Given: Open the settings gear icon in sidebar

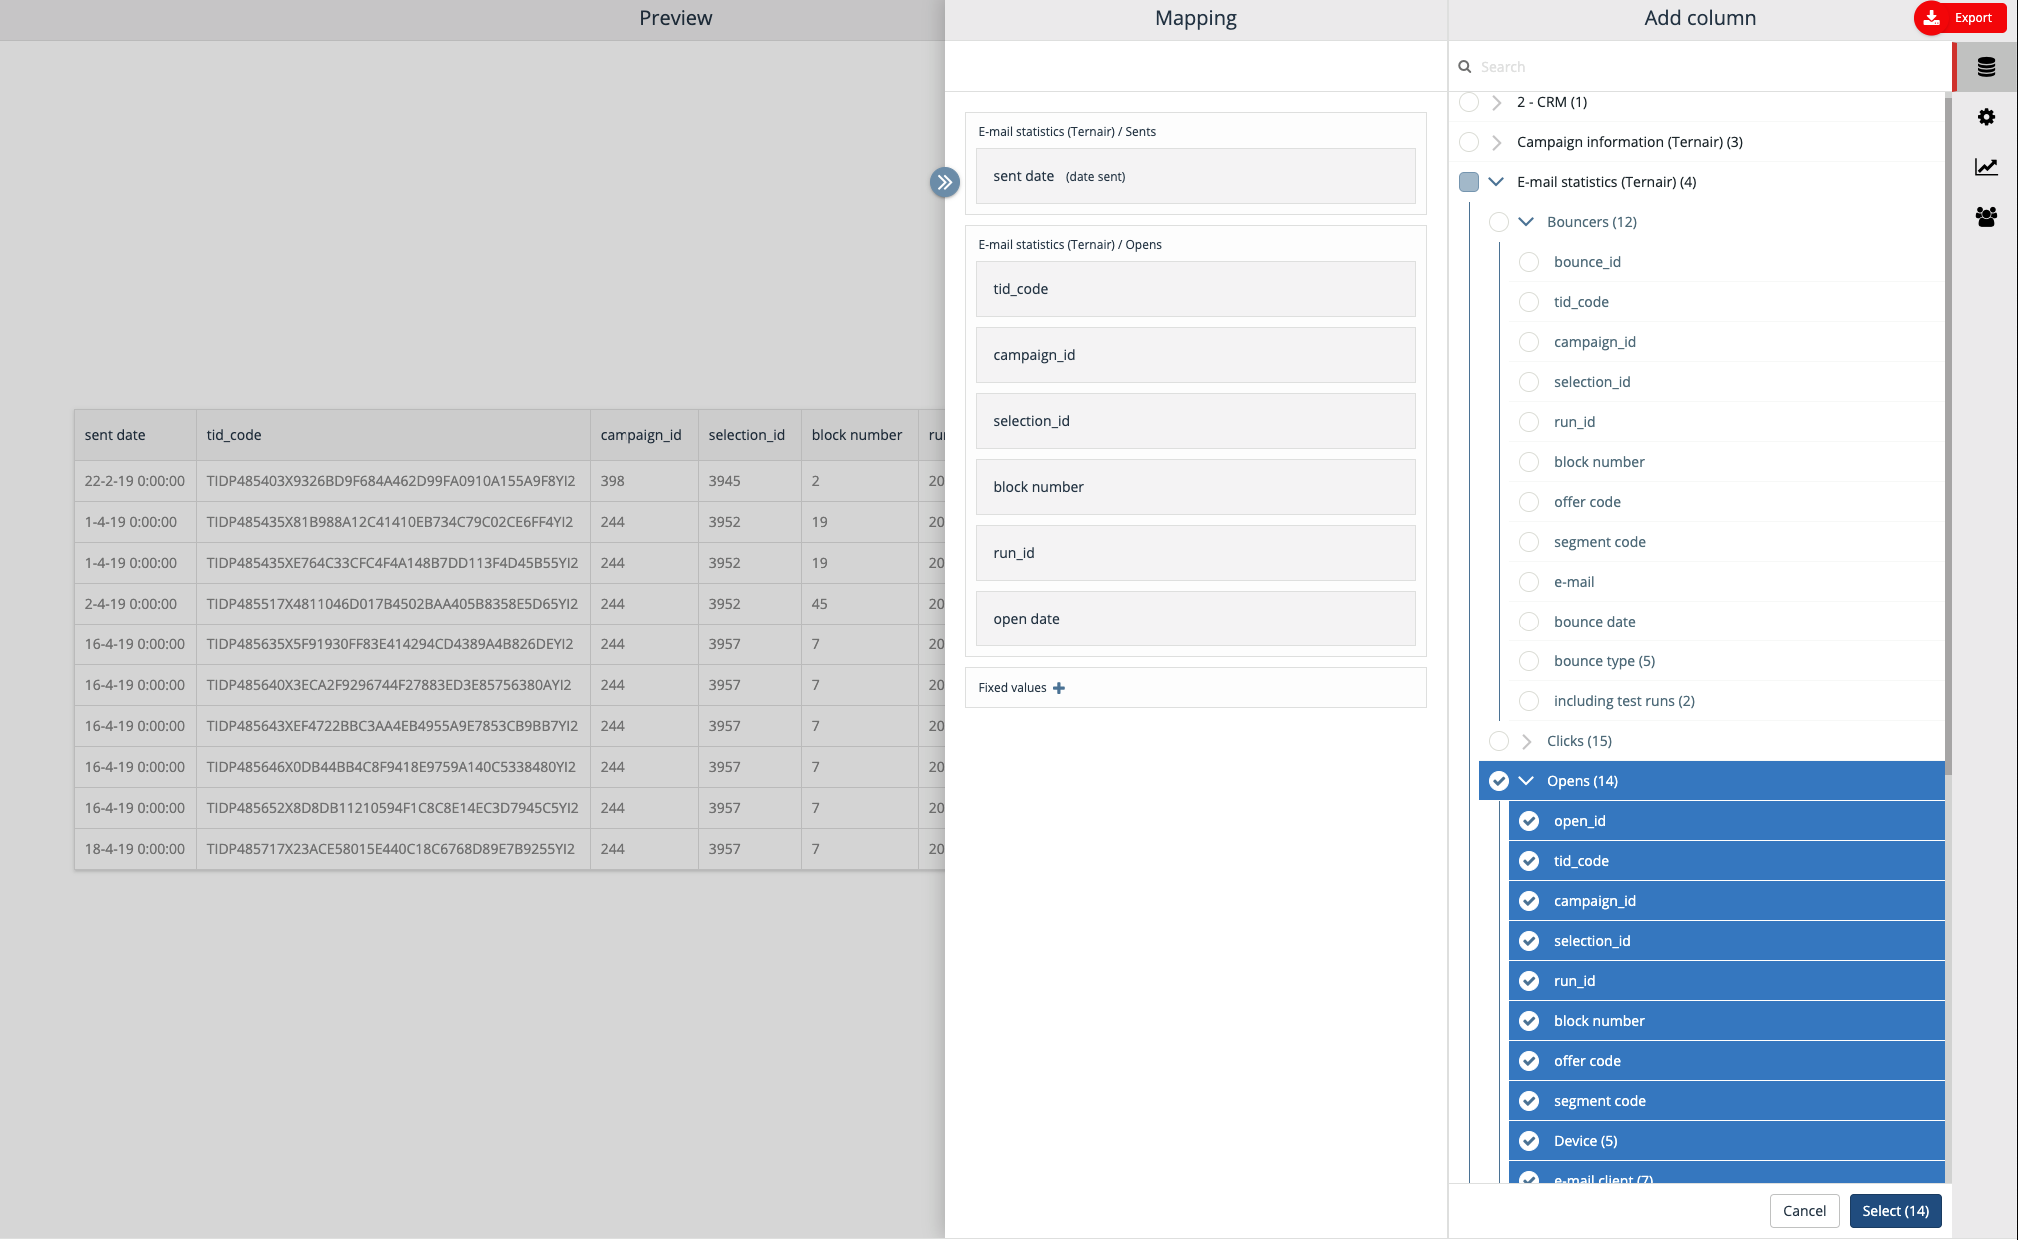Looking at the screenshot, I should point(1986,117).
